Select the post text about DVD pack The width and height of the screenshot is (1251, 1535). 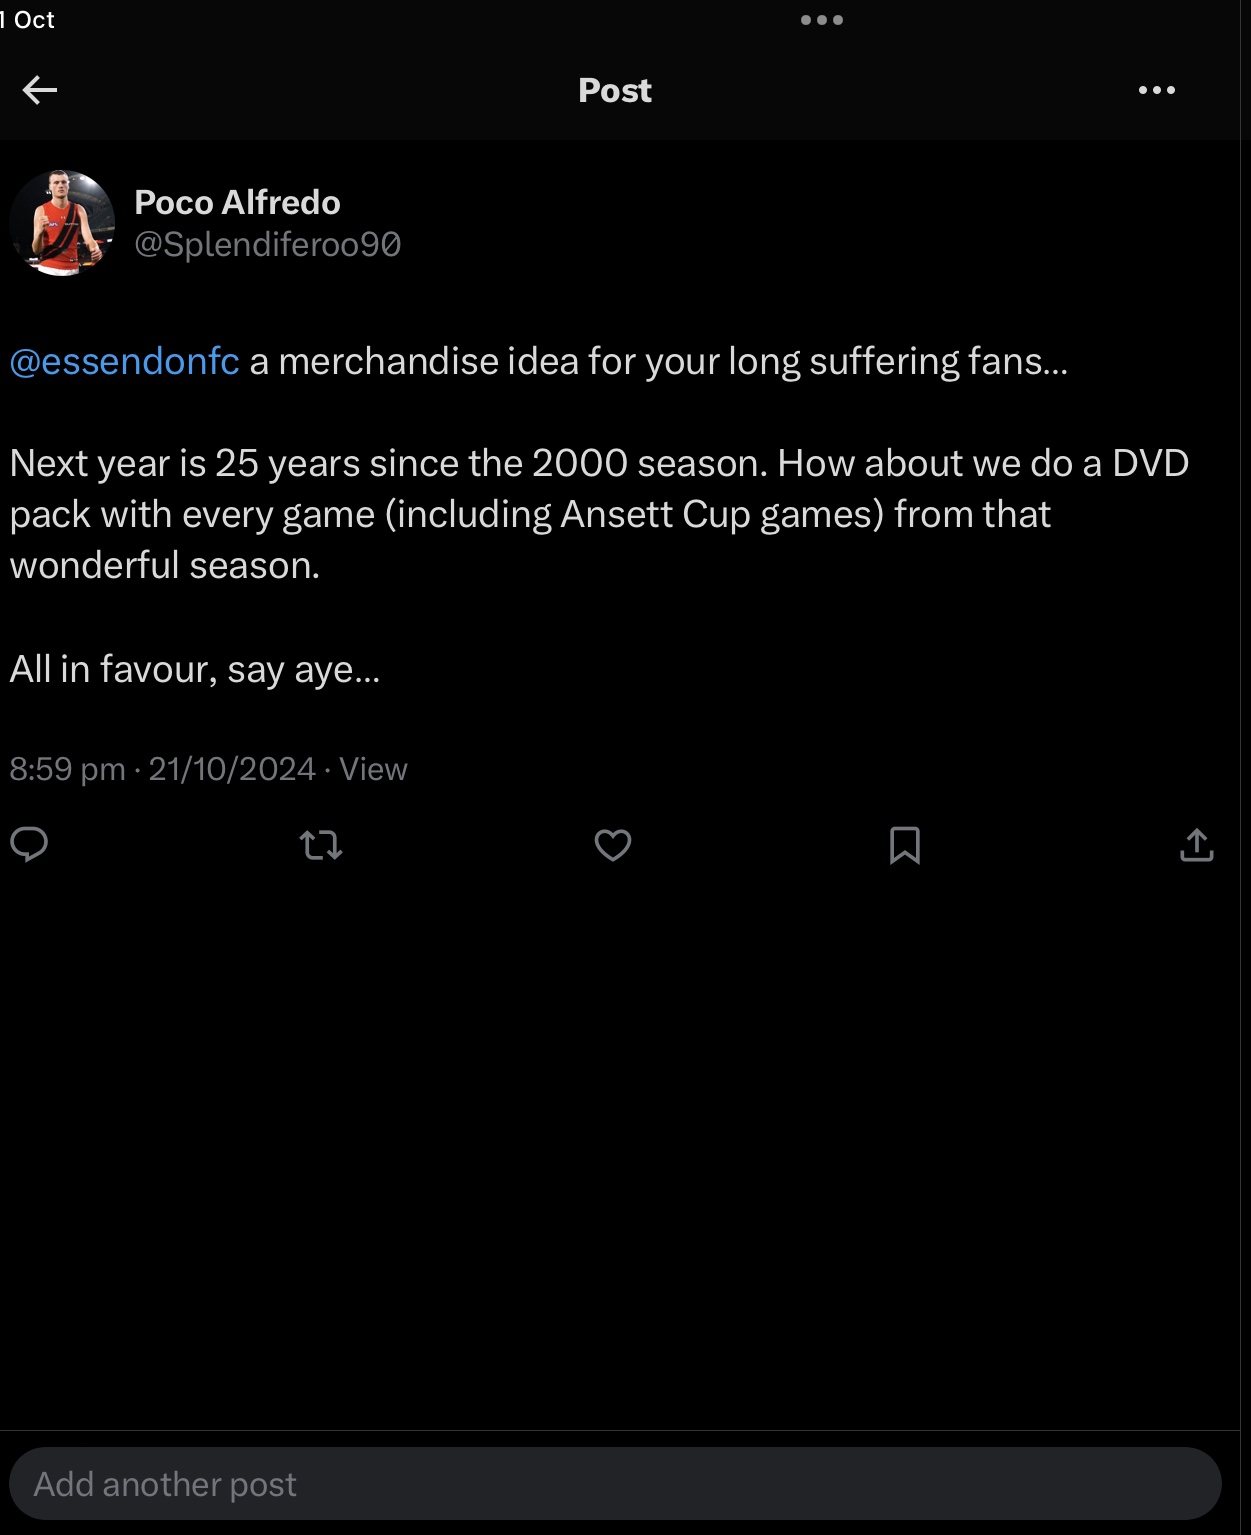[x=600, y=514]
